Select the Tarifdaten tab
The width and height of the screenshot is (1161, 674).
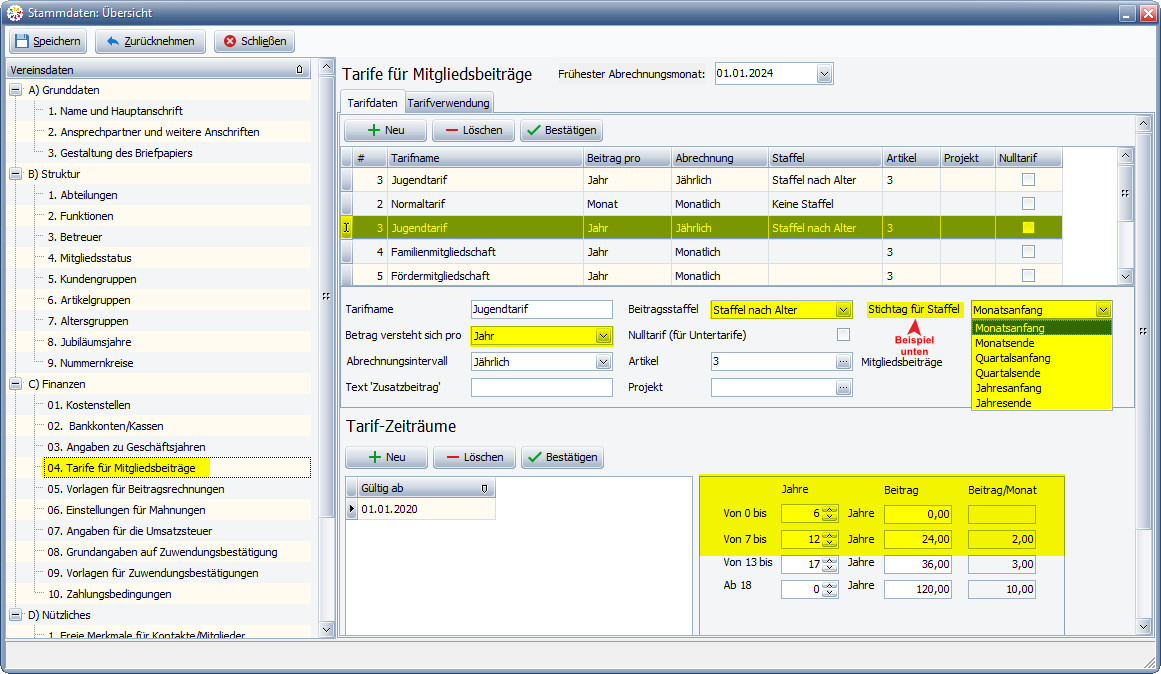[x=372, y=103]
